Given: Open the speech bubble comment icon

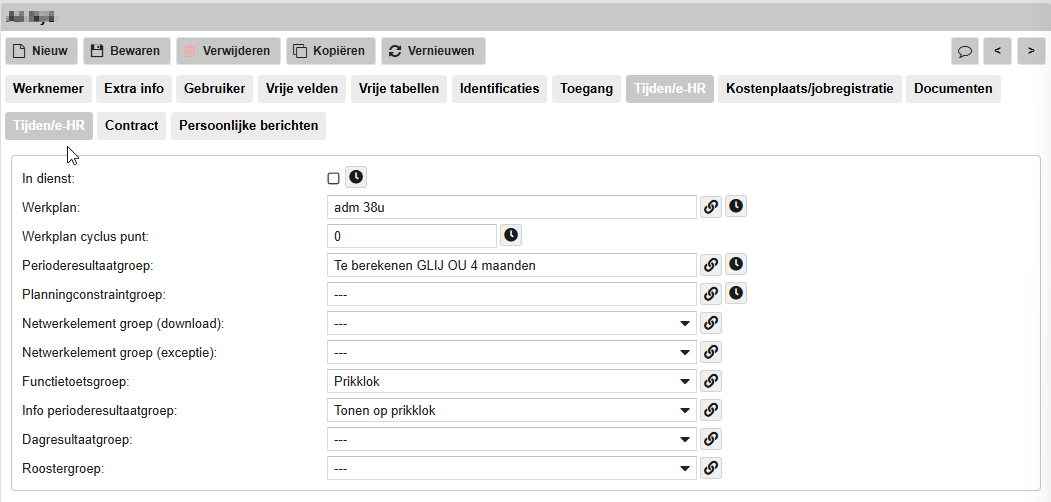Looking at the screenshot, I should coord(965,51).
